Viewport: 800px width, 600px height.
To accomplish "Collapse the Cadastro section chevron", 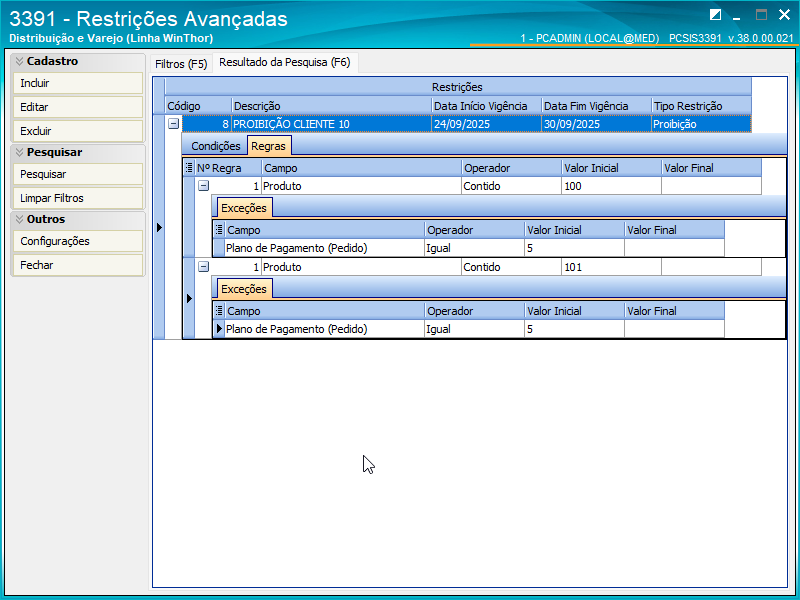I will click(19, 61).
